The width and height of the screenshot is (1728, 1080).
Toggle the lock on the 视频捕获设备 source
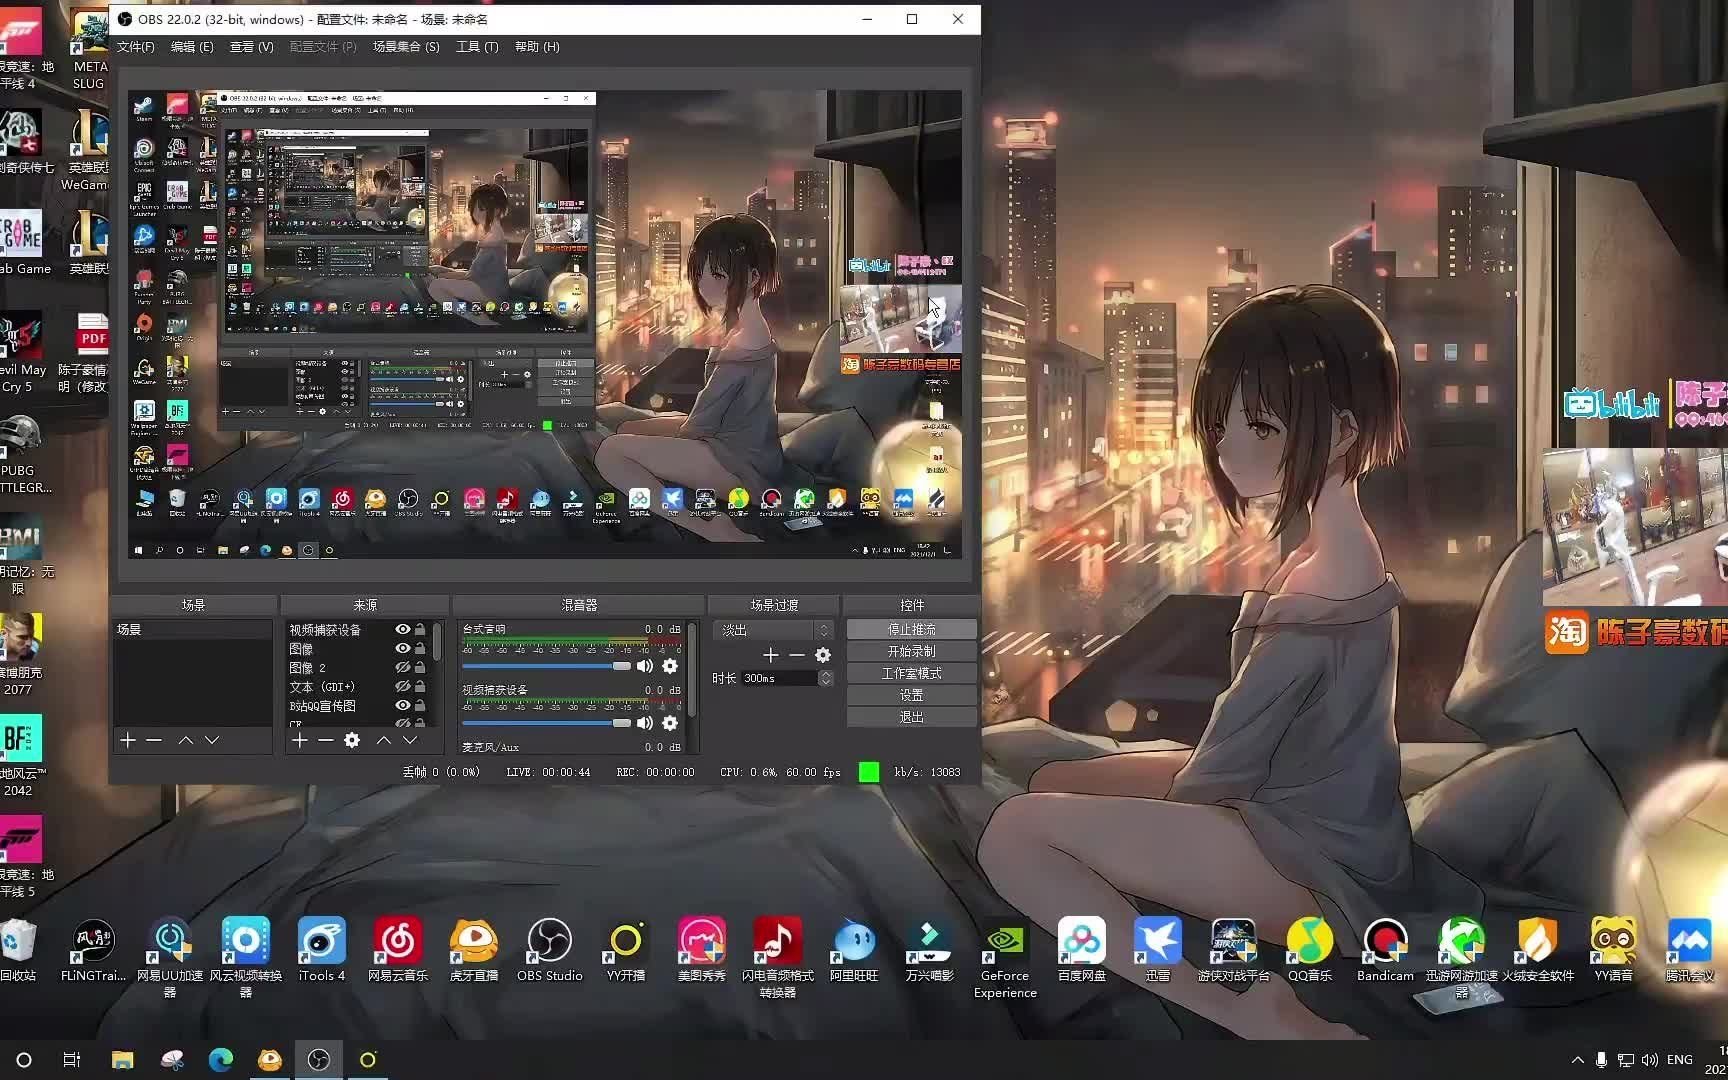[420, 630]
